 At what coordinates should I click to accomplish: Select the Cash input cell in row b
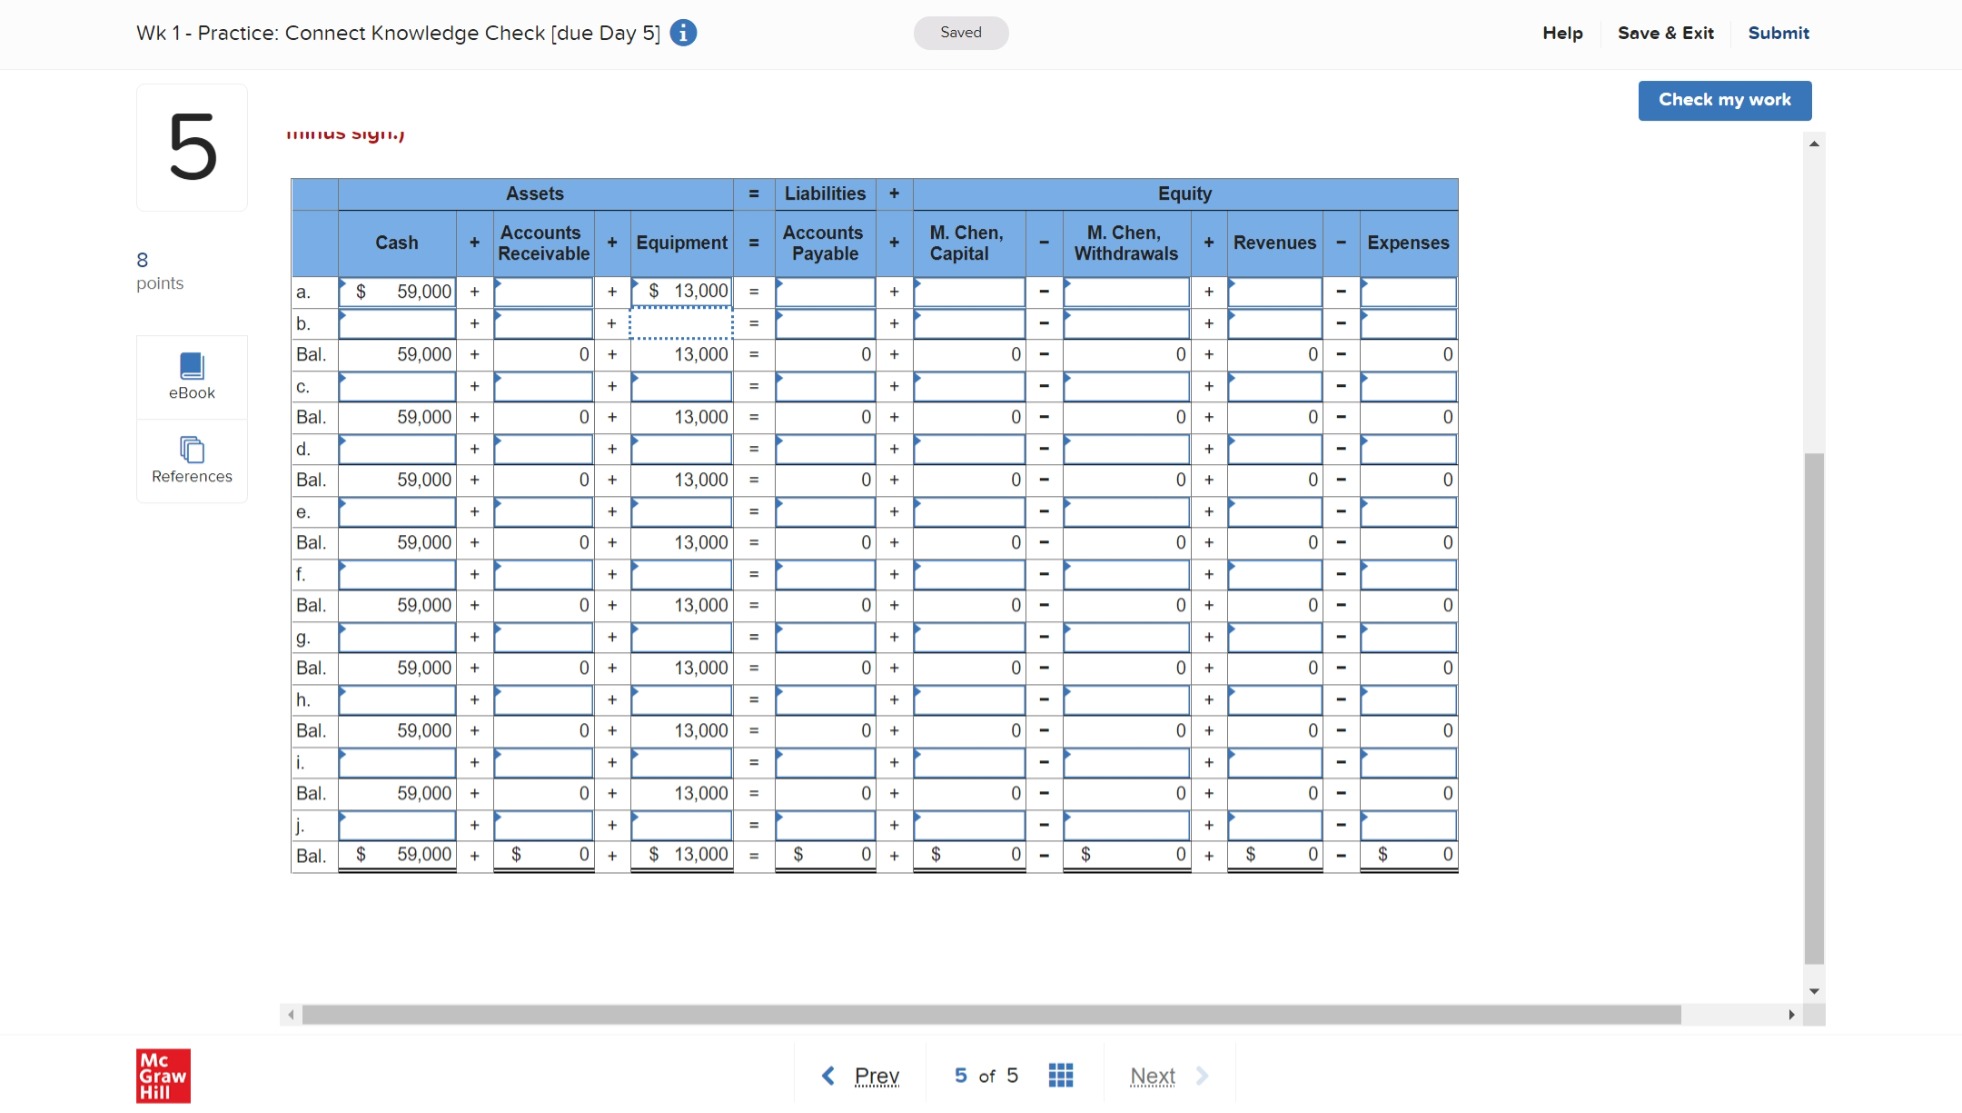(x=397, y=322)
